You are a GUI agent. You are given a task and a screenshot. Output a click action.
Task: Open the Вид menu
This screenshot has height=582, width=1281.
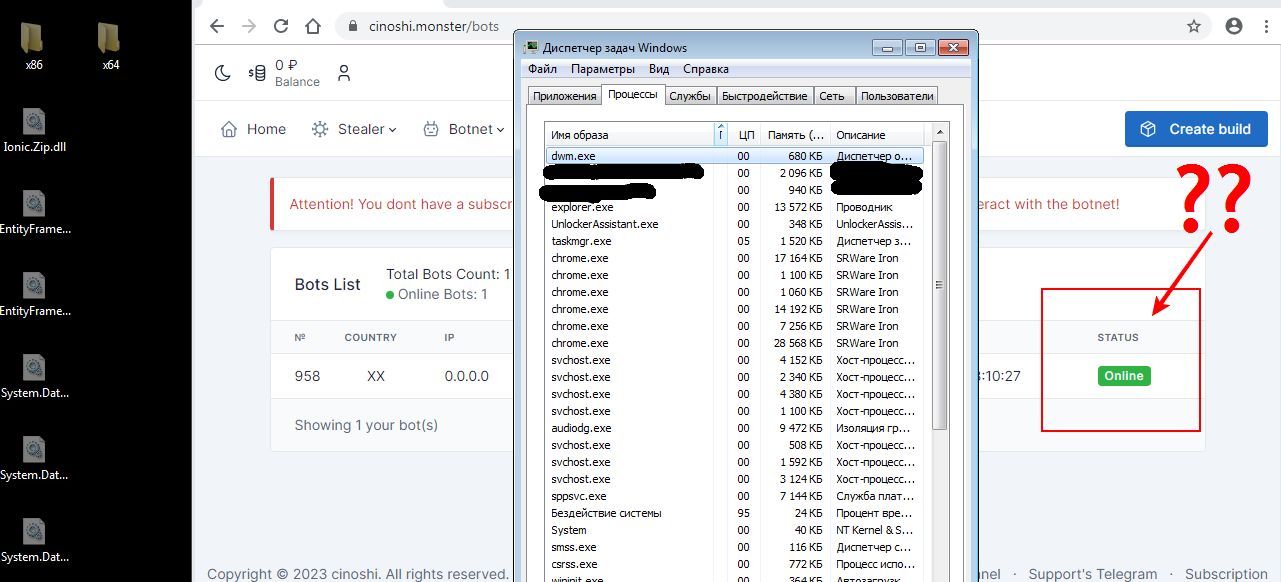coord(659,69)
